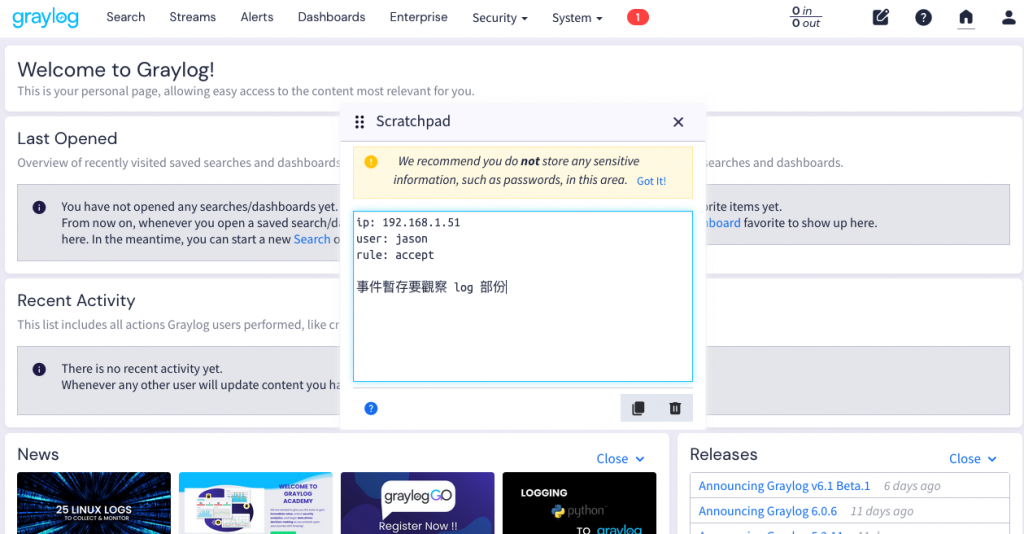
Task: Click '11 days ago' release date text
Action: click(x=882, y=511)
